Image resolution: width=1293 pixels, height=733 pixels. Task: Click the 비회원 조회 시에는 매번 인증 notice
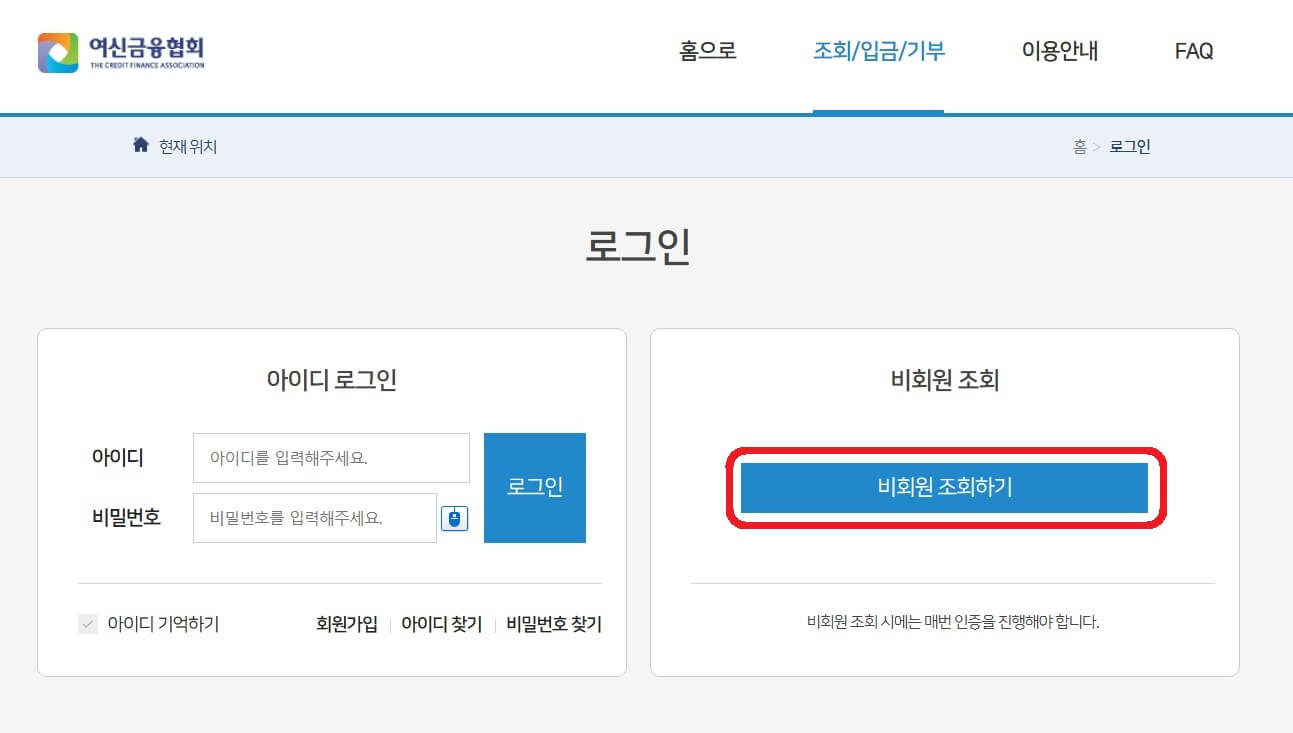(953, 622)
